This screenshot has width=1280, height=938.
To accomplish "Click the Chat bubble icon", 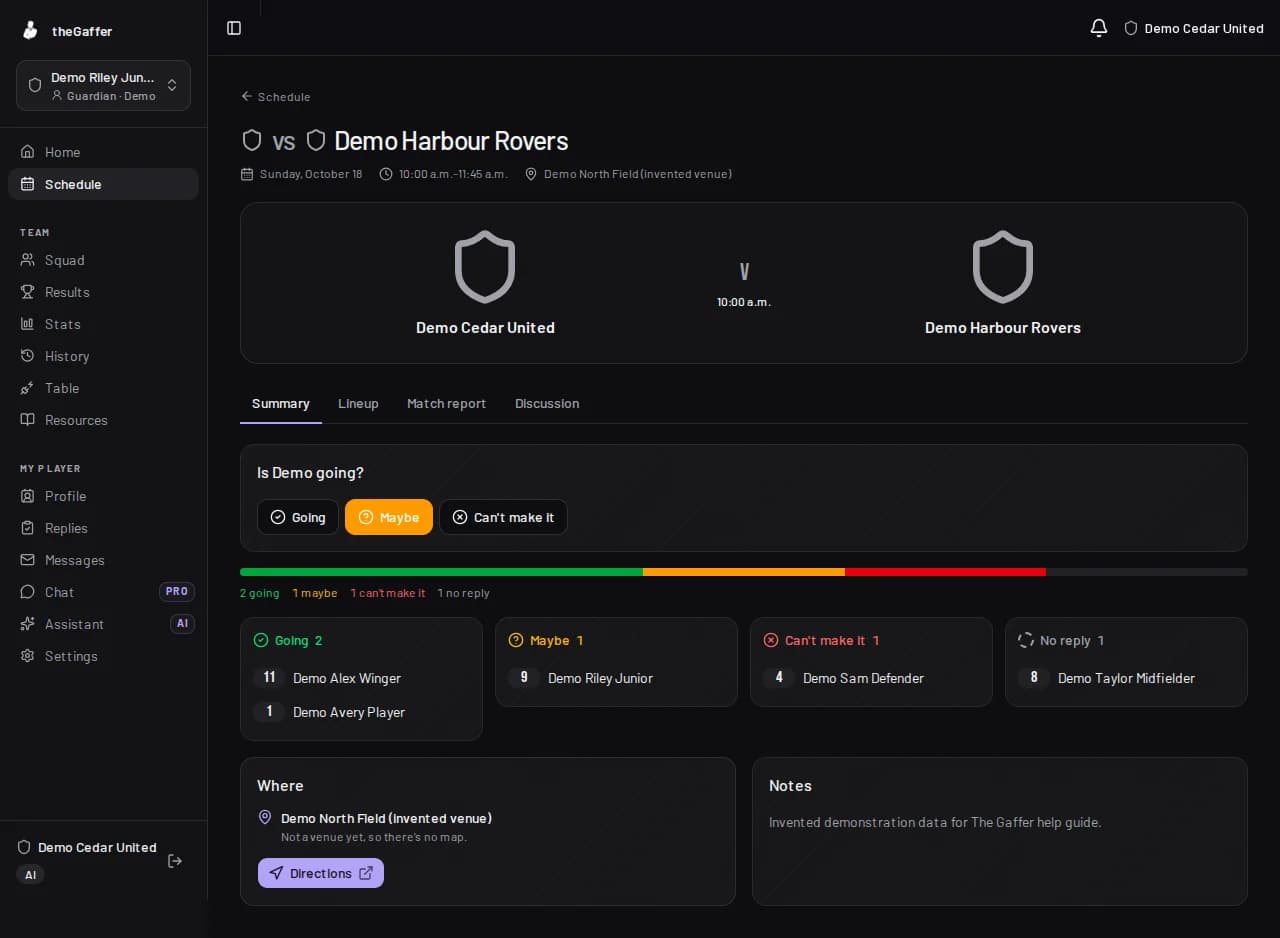I will tap(27, 592).
